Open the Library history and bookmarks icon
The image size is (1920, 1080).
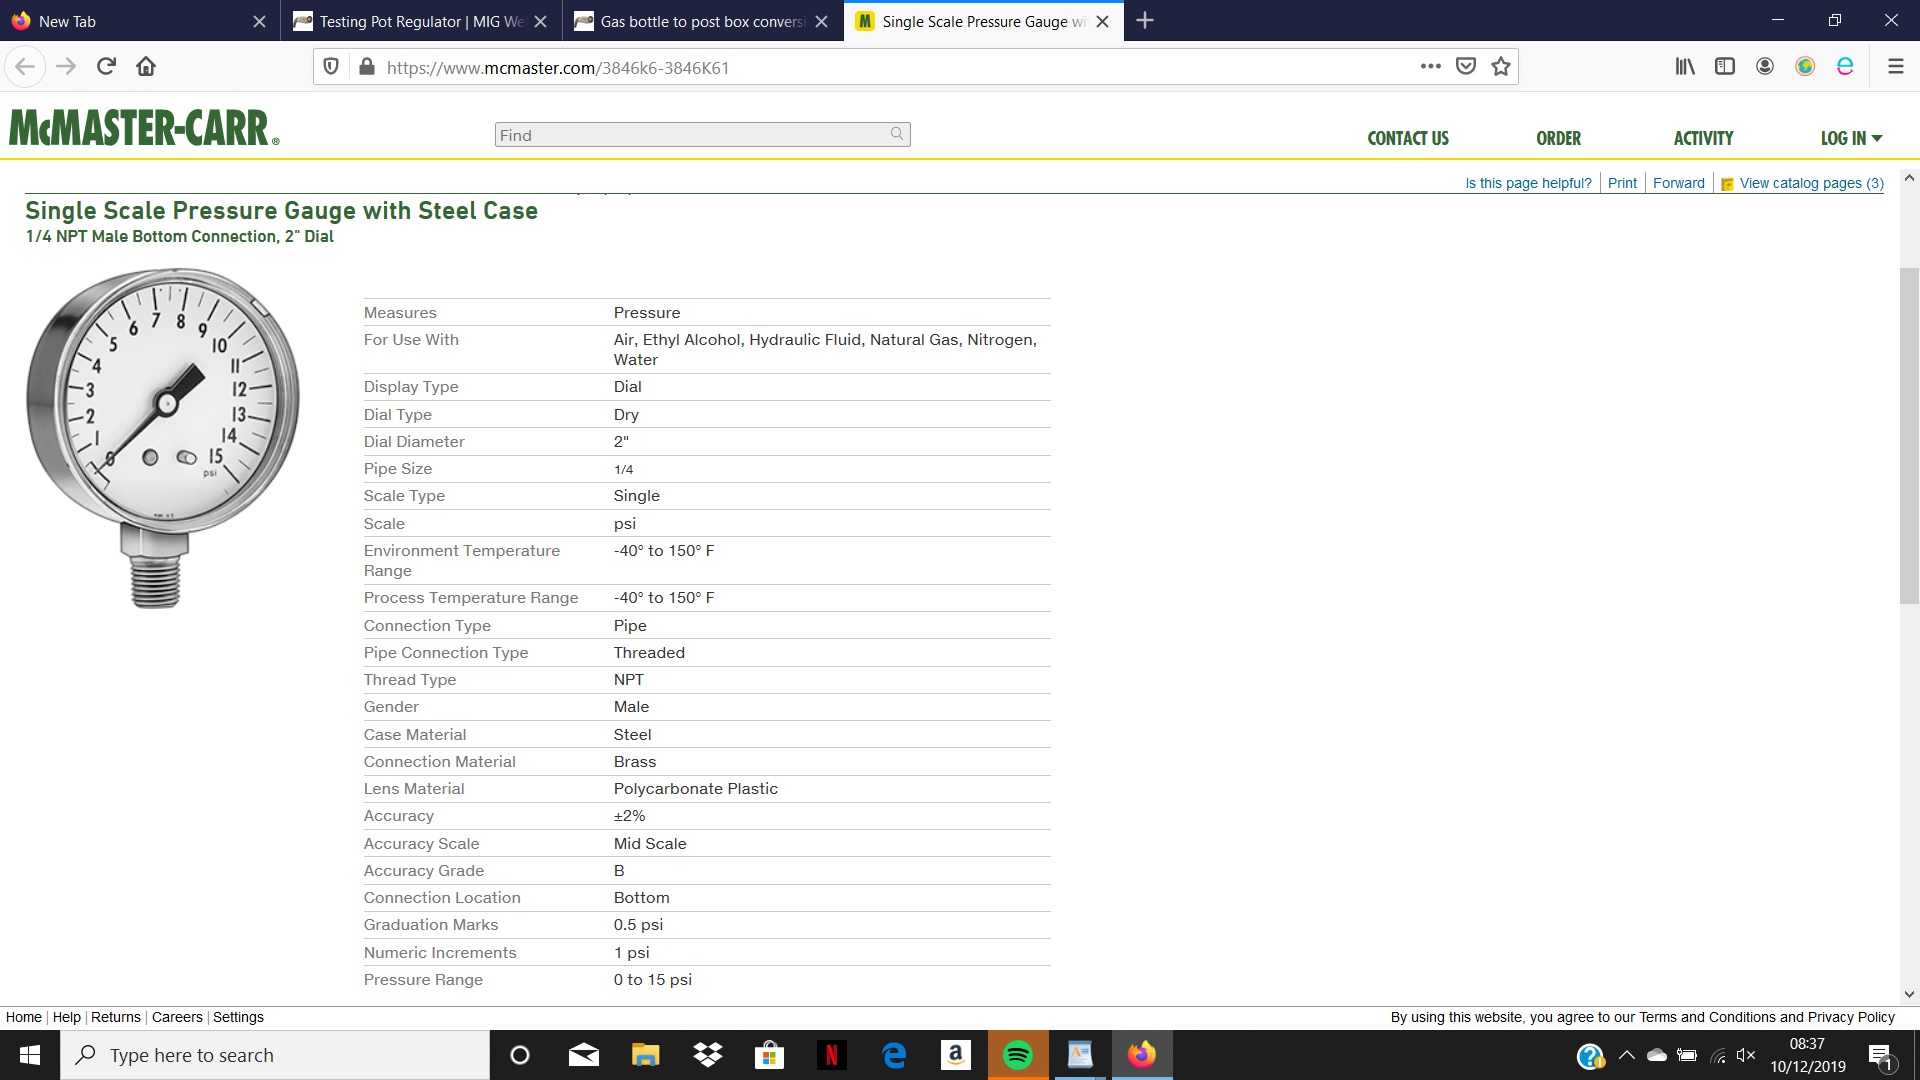pyautogui.click(x=1685, y=67)
